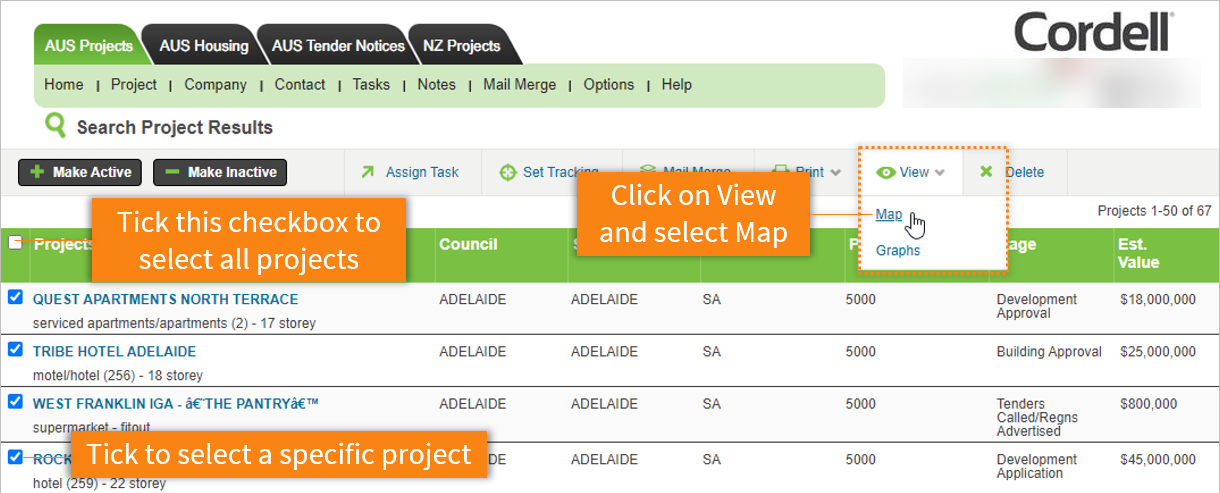Viewport: 1220px width, 493px height.
Task: Open the Notes menu
Action: pyautogui.click(x=436, y=85)
